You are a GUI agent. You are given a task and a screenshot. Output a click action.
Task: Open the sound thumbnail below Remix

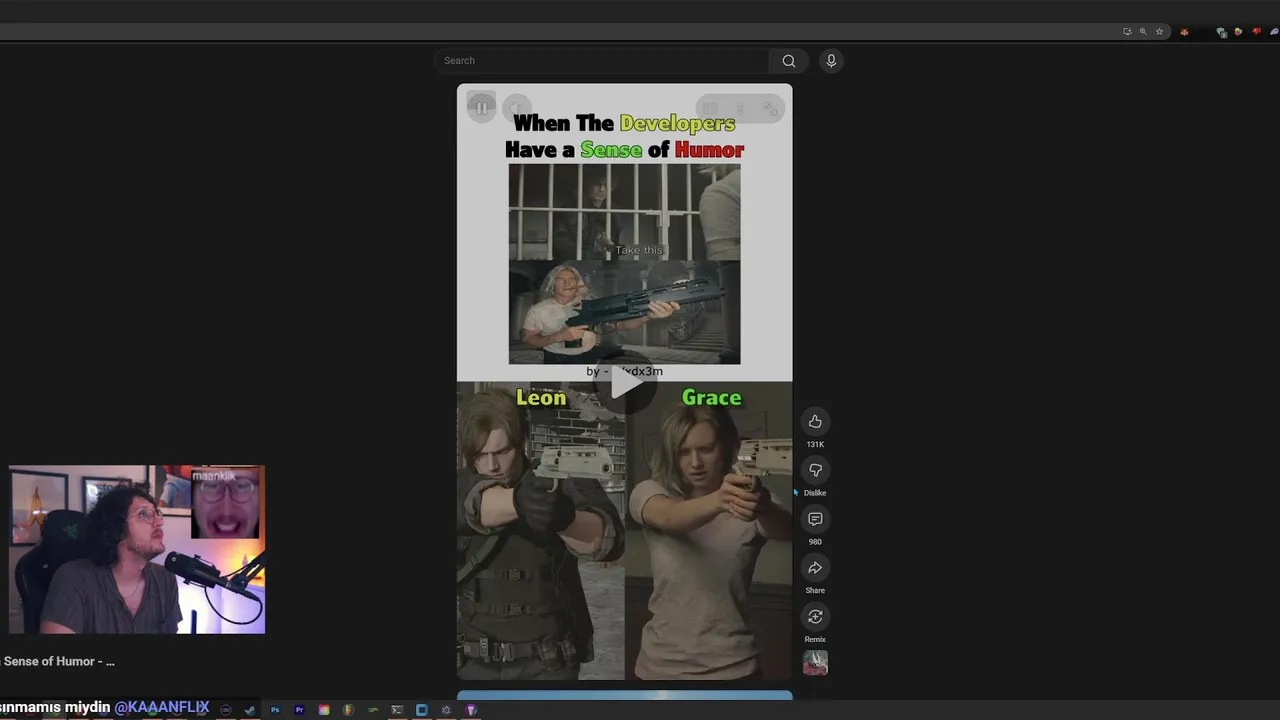click(x=815, y=663)
